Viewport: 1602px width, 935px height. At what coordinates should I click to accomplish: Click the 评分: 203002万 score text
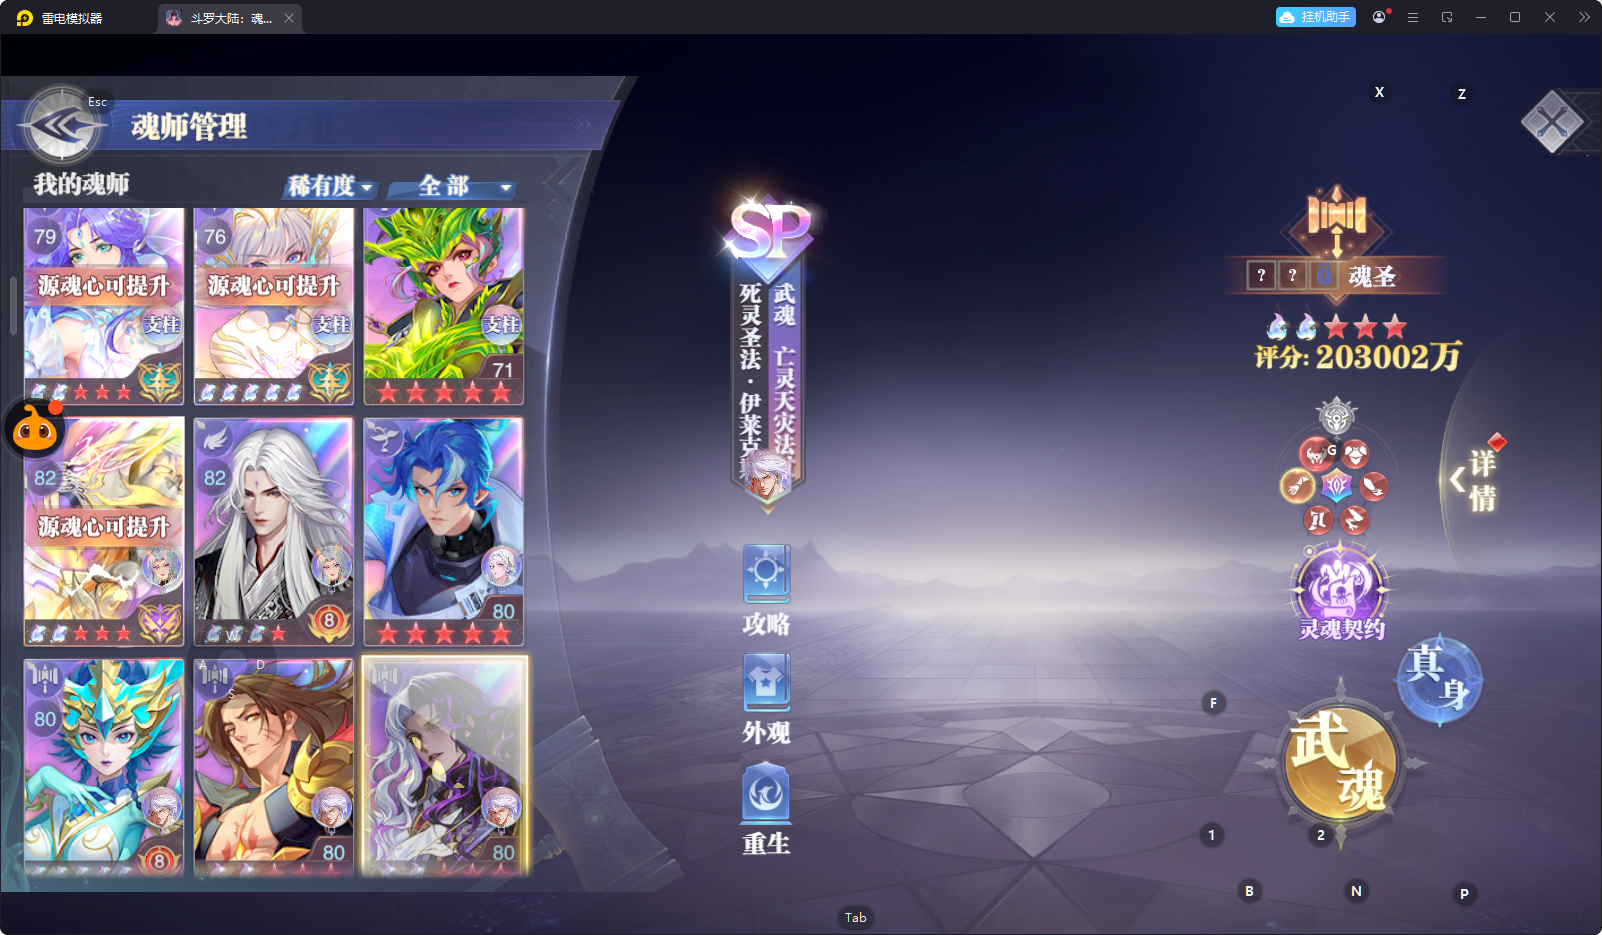click(1358, 356)
